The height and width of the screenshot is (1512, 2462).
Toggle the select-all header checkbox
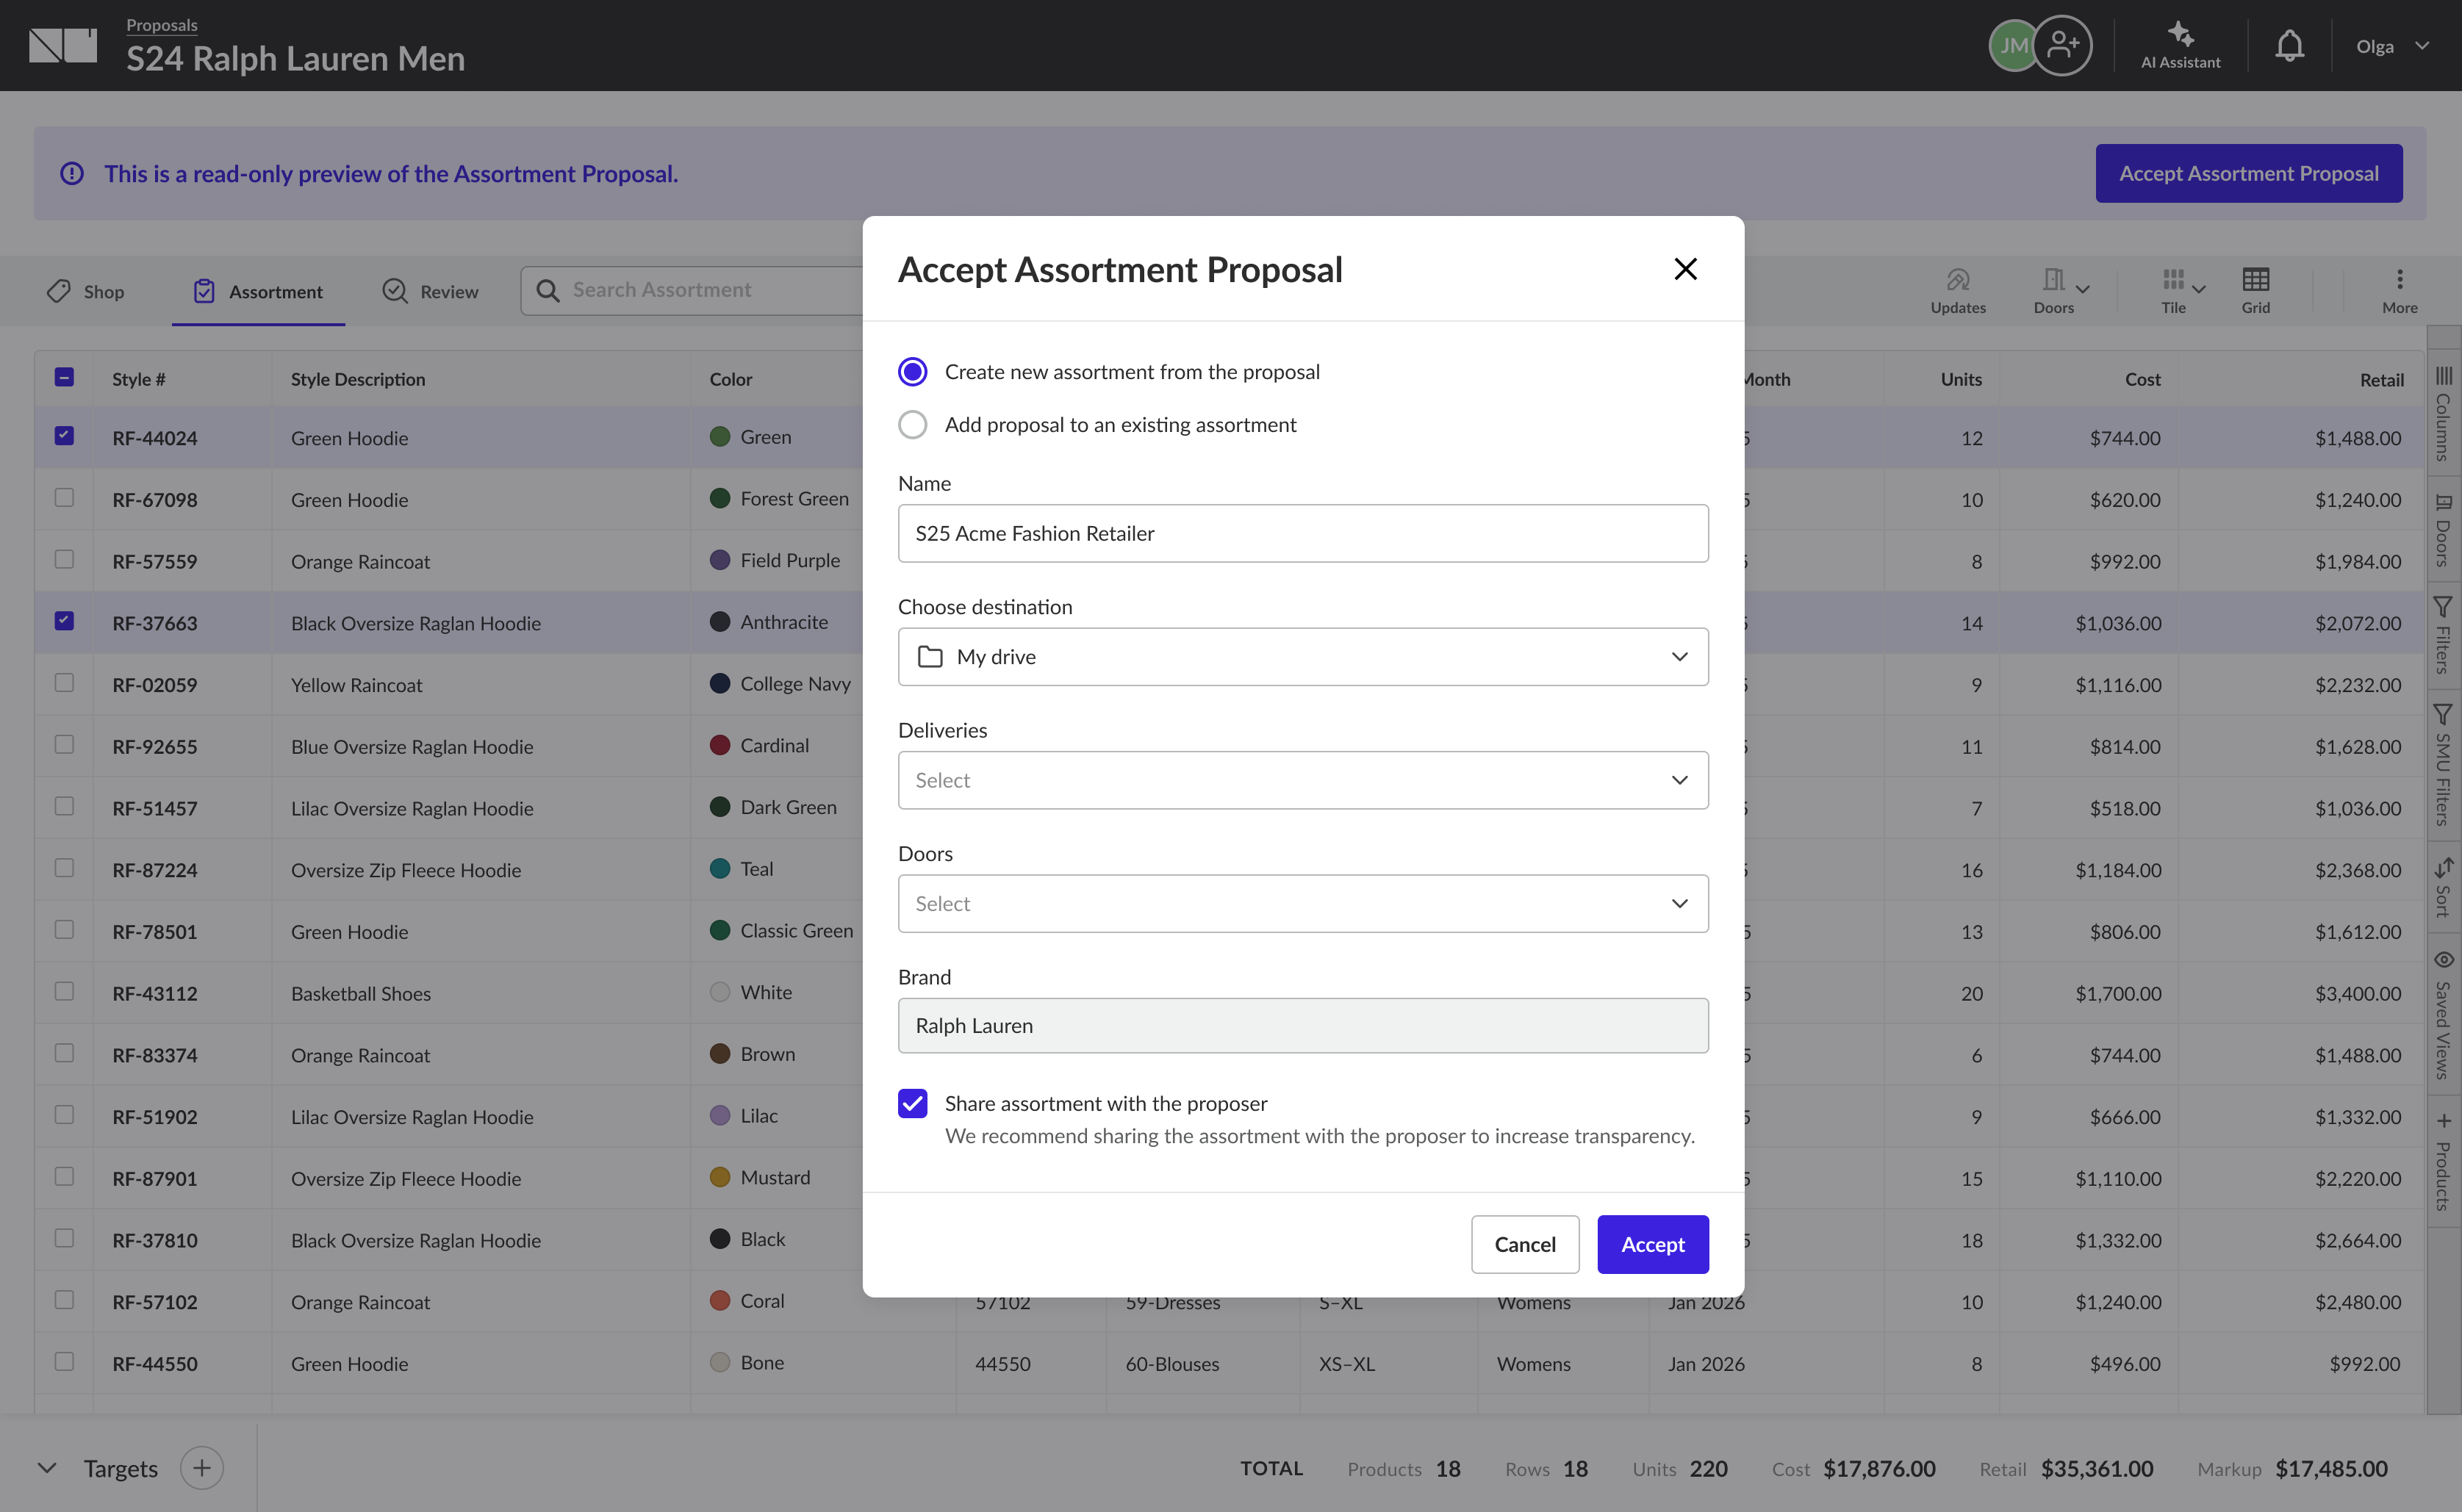pos(64,377)
